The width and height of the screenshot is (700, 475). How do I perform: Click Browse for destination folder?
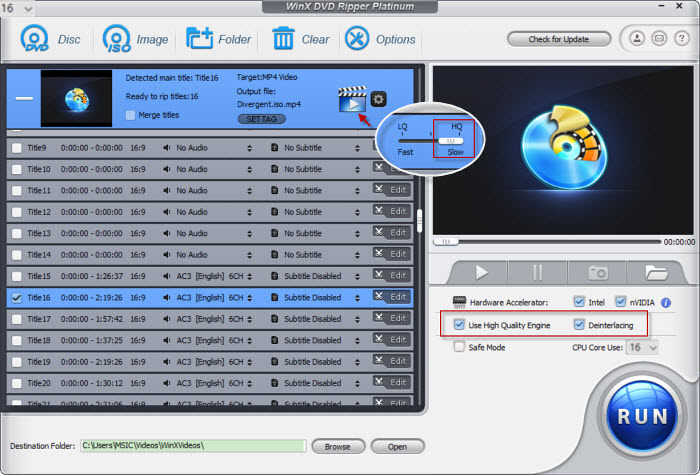pos(338,446)
